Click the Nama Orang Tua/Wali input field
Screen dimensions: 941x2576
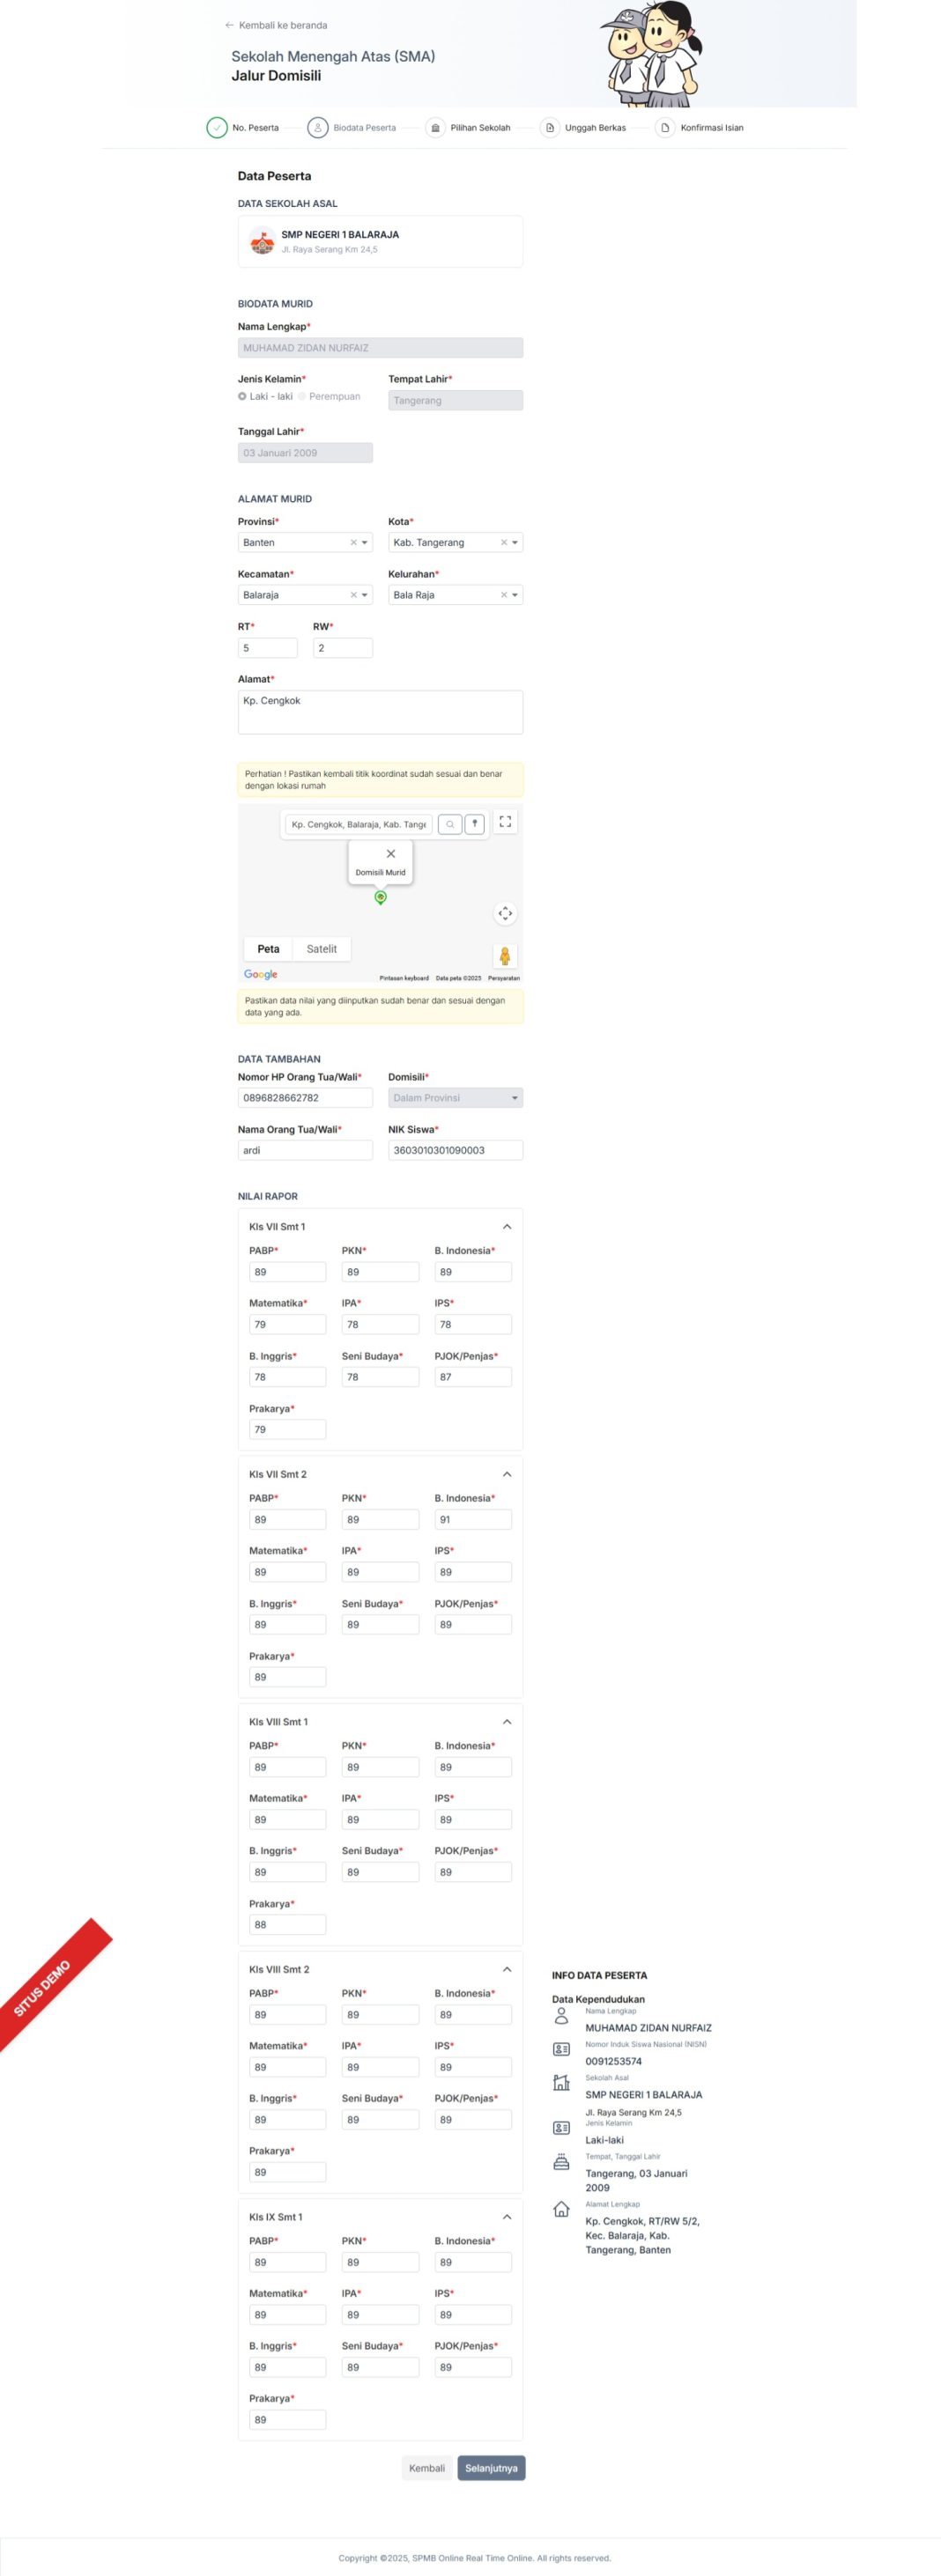click(305, 1151)
